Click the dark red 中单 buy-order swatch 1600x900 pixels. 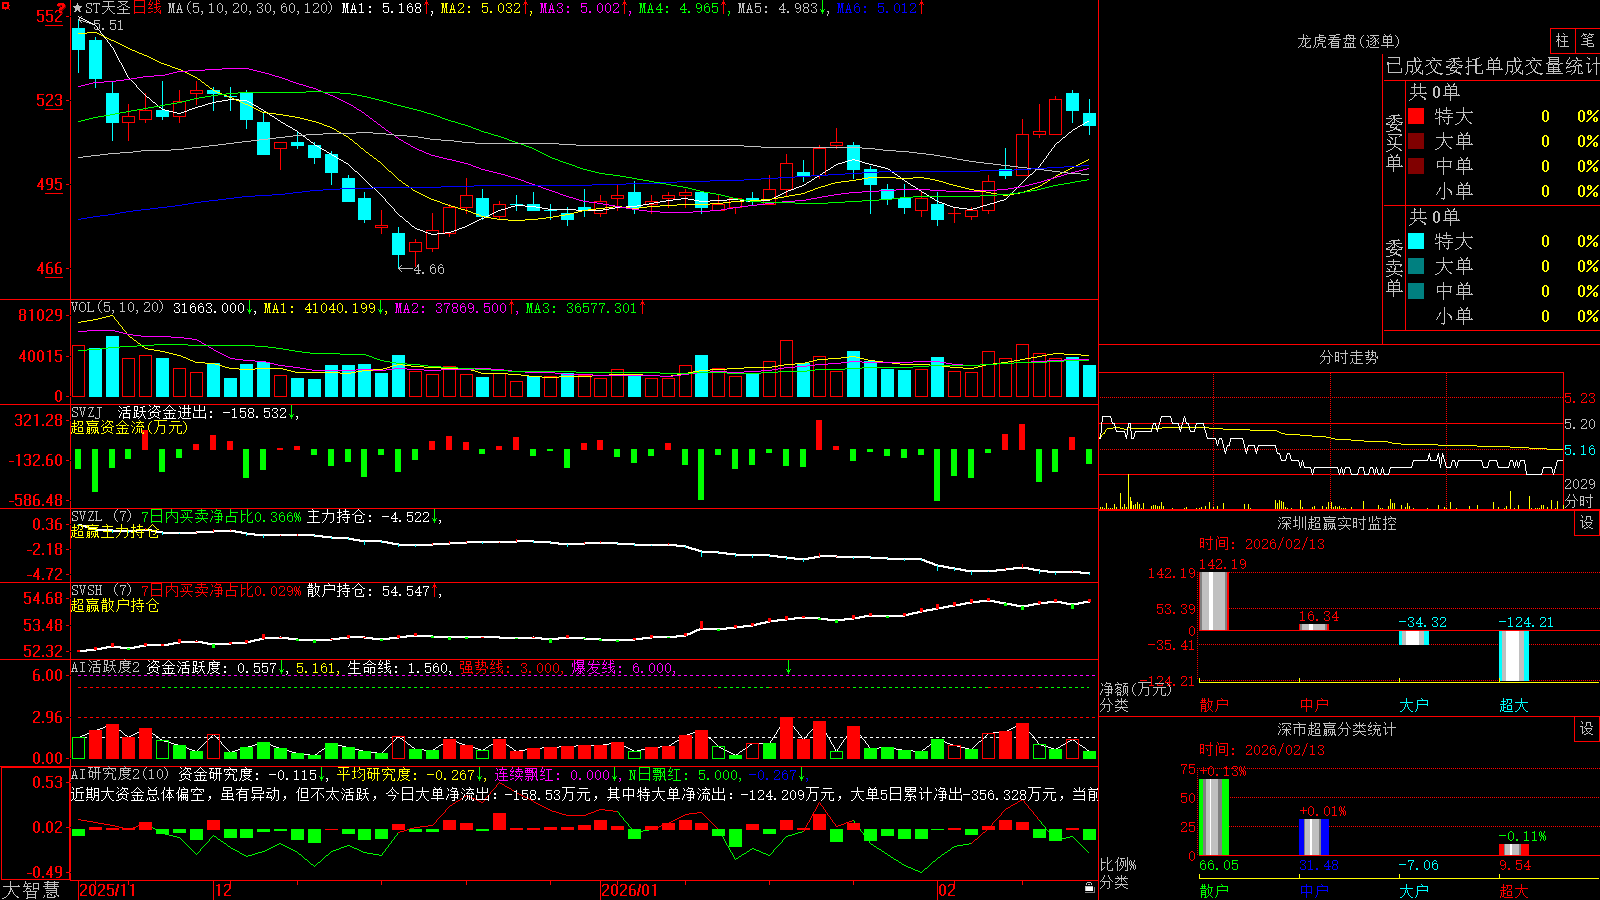pos(1416,166)
